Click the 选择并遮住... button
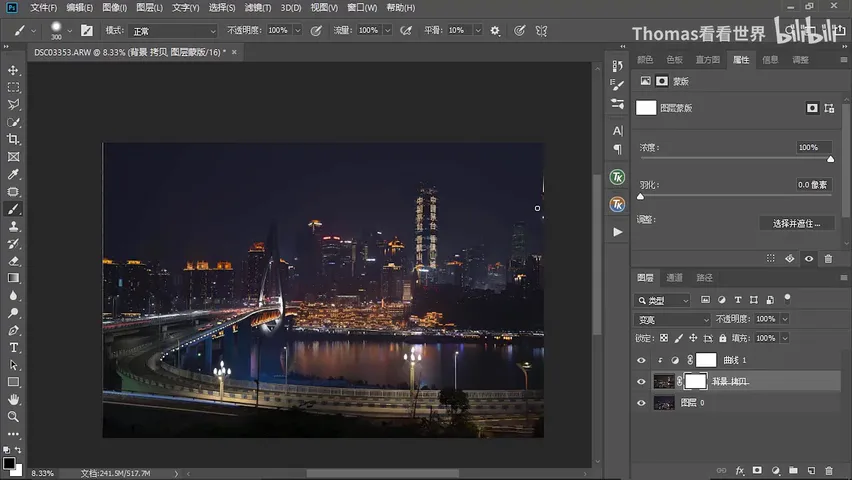Image resolution: width=852 pixels, height=480 pixels. [797, 223]
